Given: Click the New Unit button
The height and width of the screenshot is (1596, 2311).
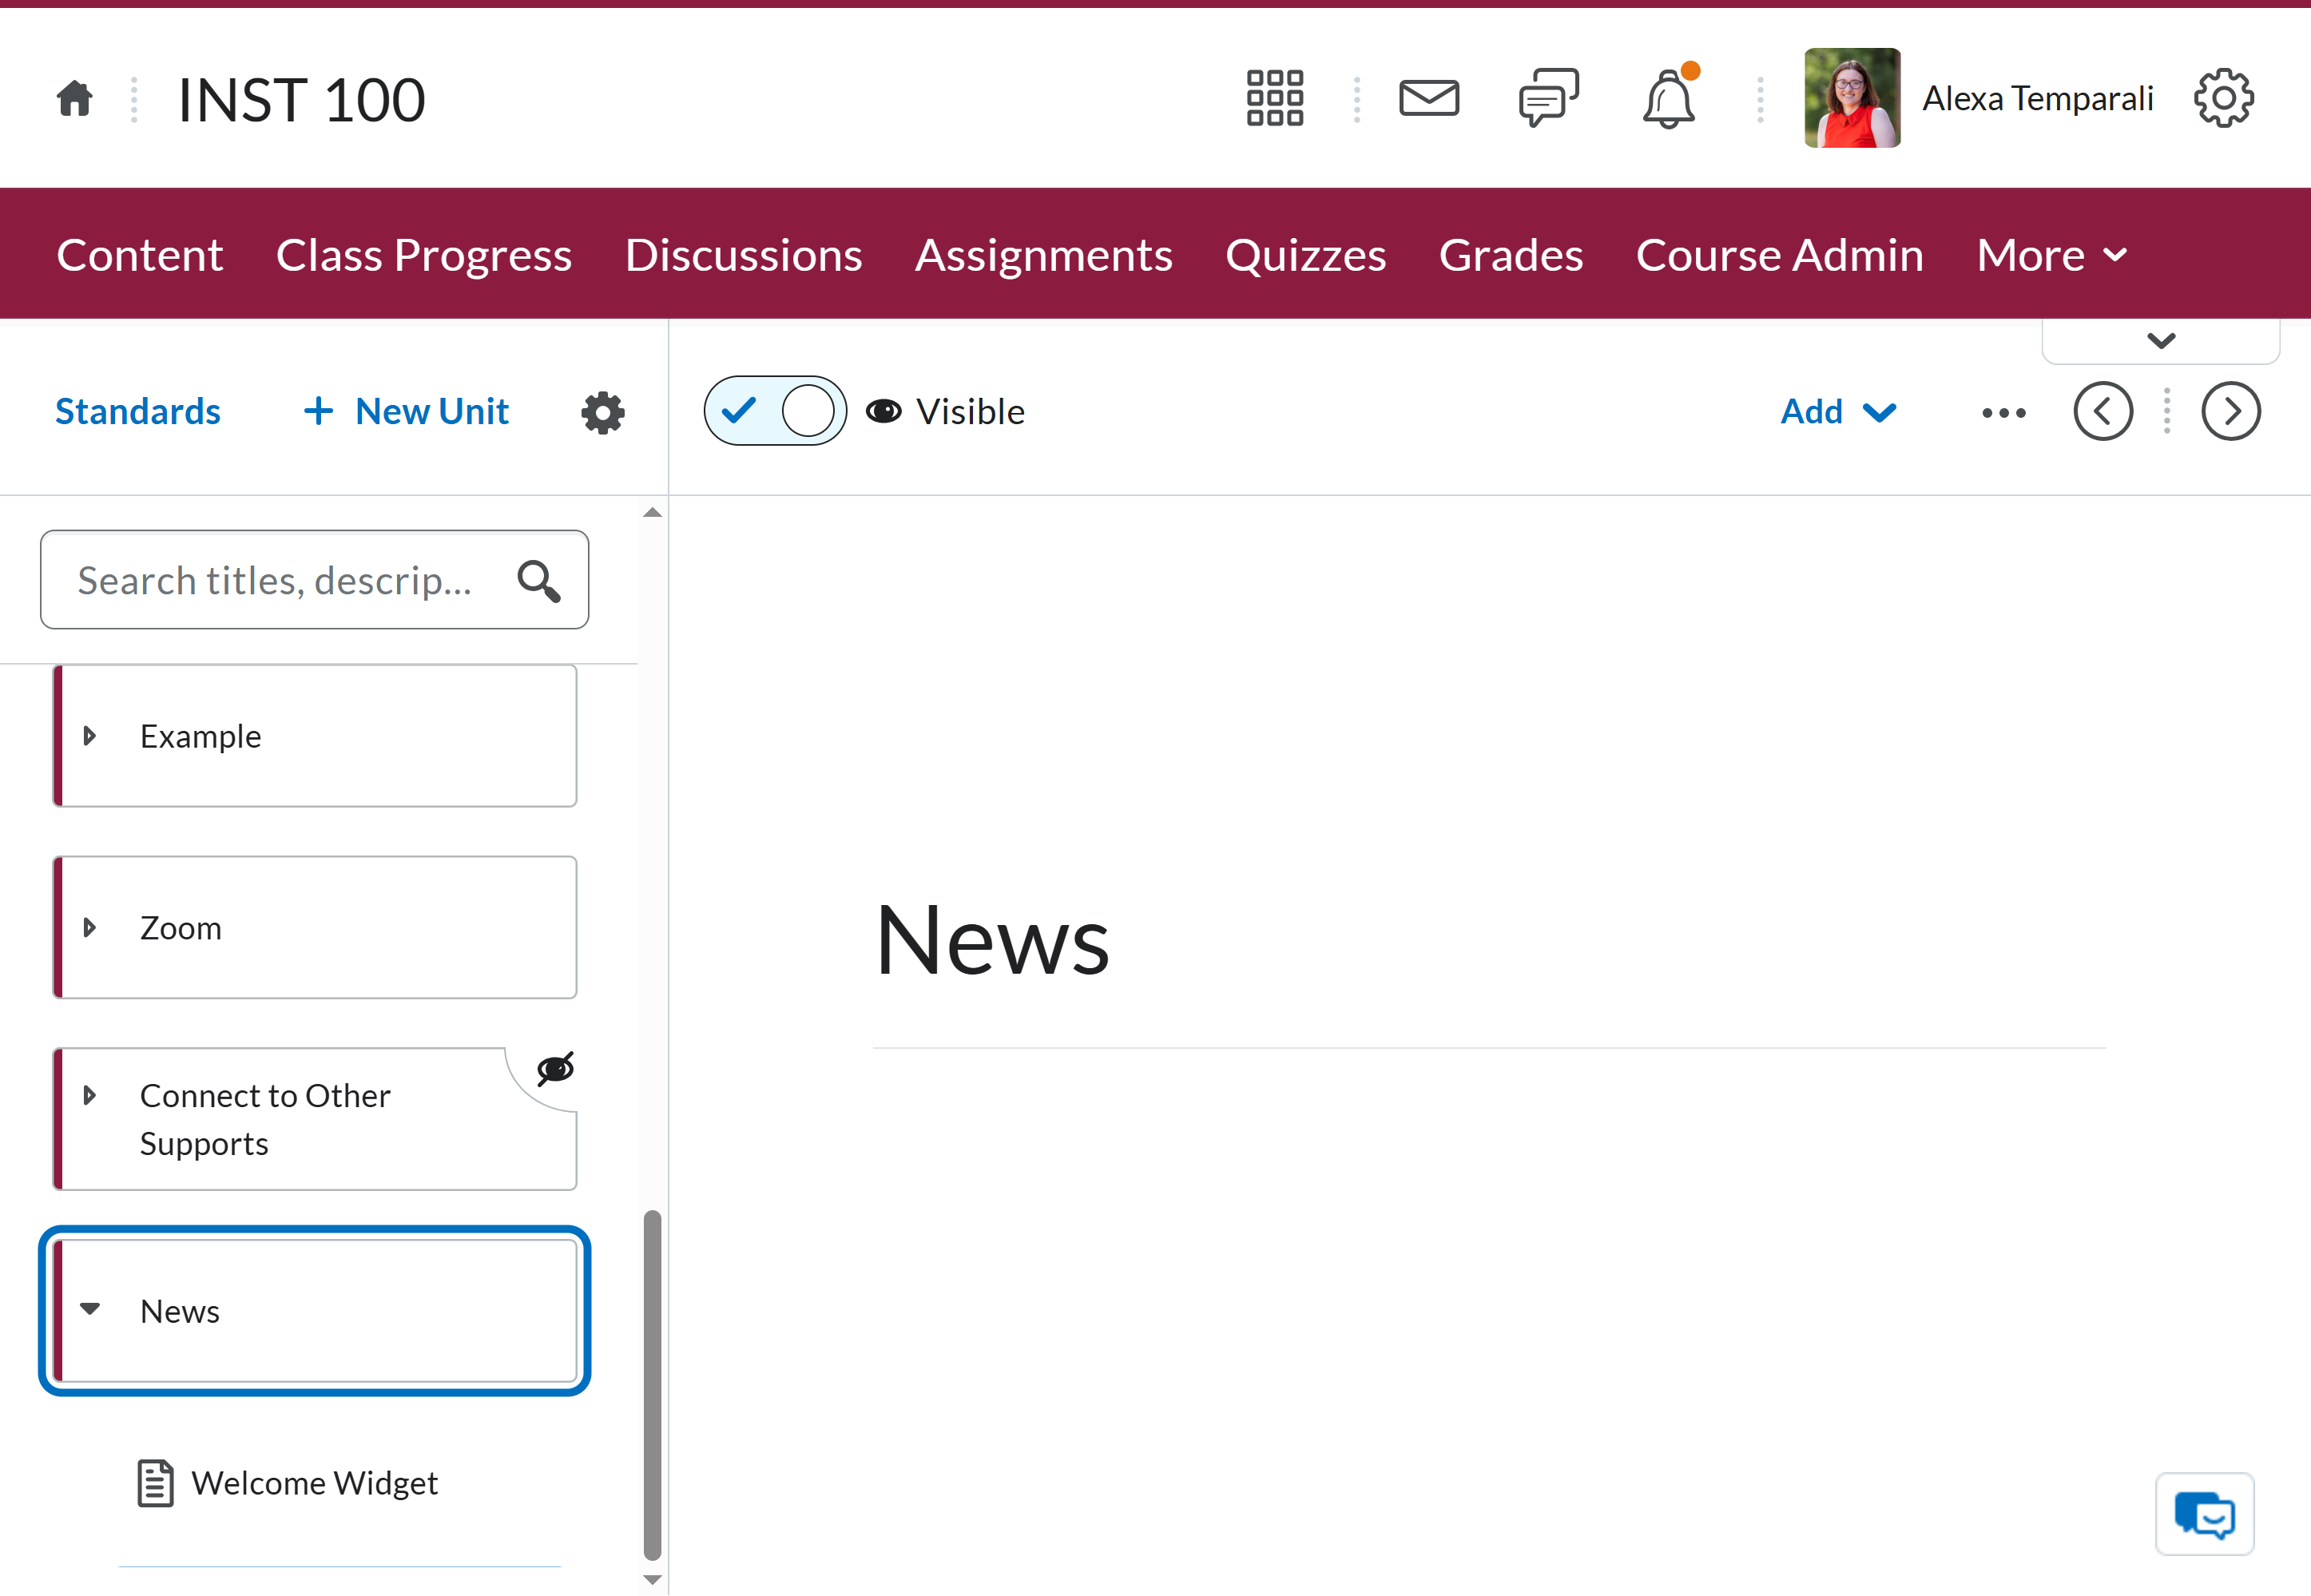Looking at the screenshot, I should tap(406, 412).
